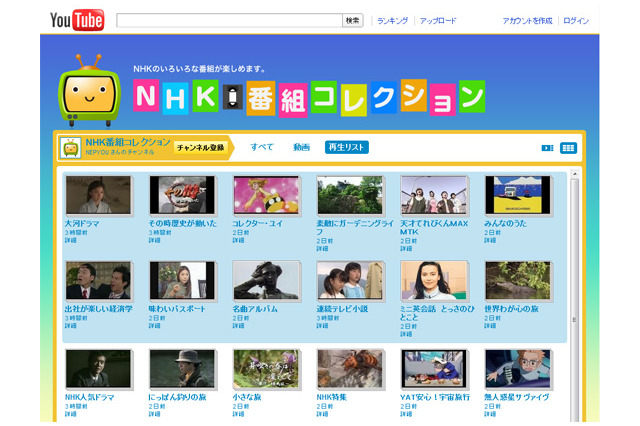Click the チャンネル登録 subscribe button
640x426 pixels.
[200, 147]
